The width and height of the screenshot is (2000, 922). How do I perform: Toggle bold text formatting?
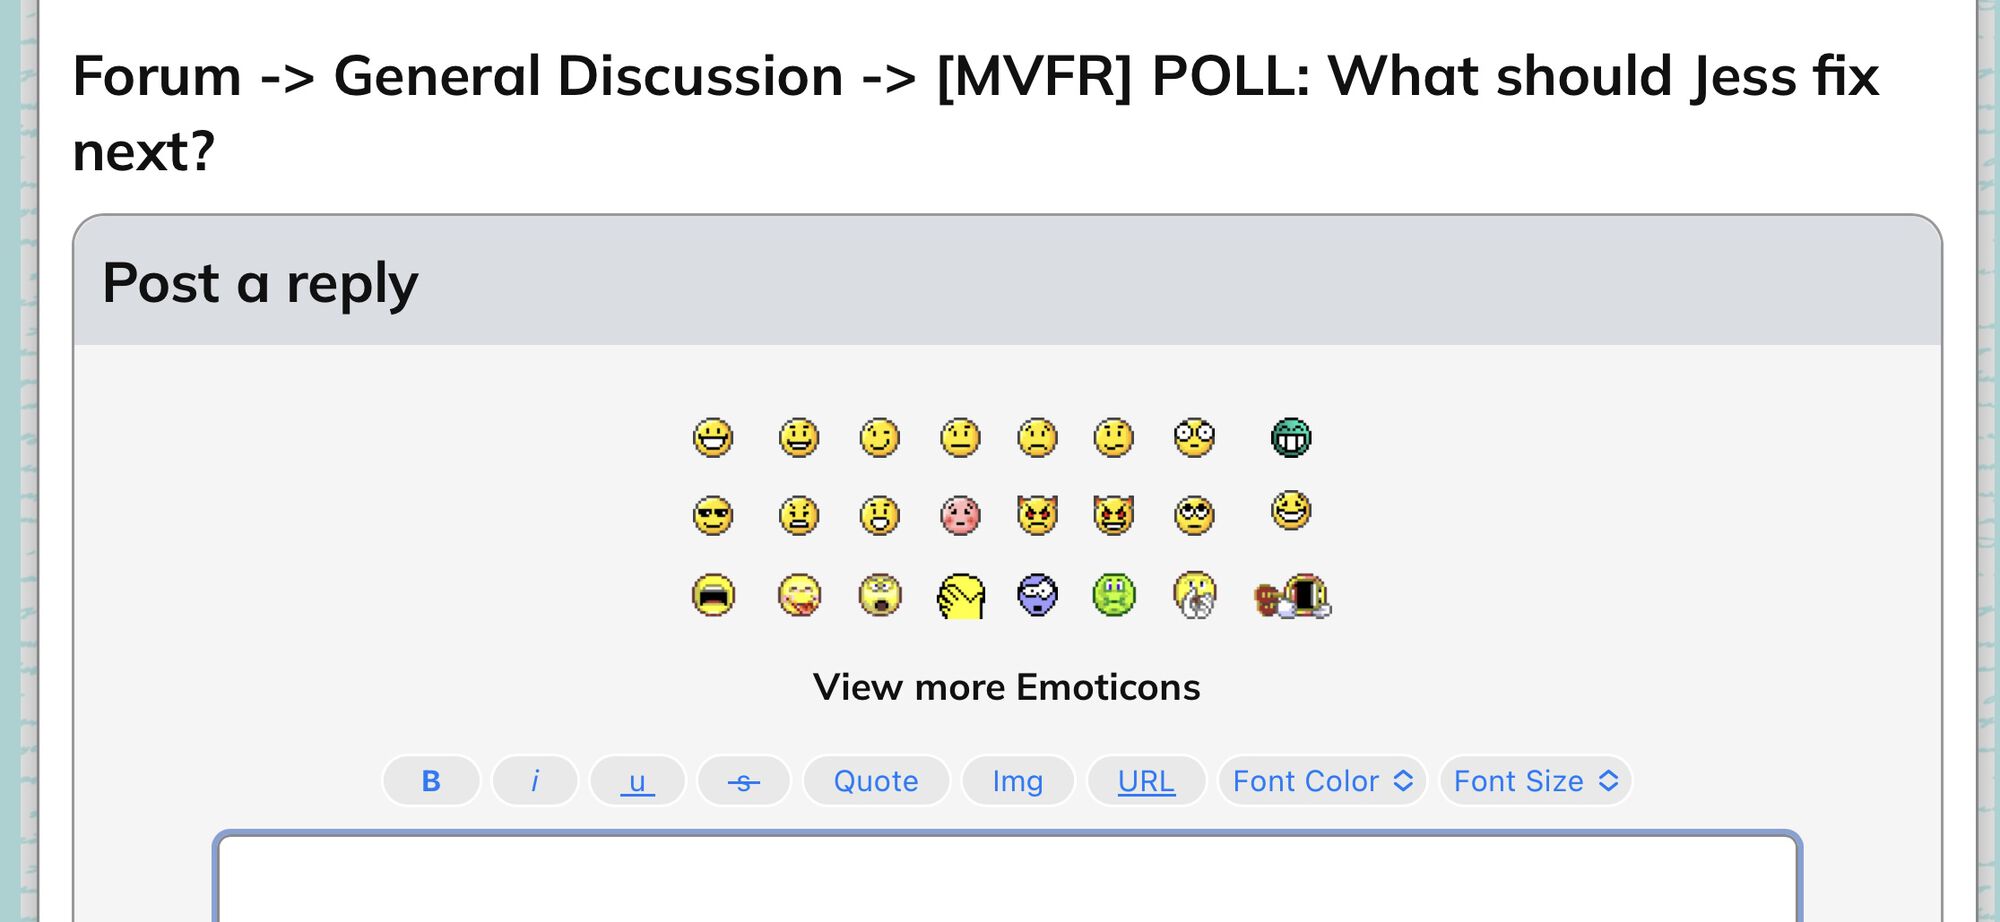coord(431,781)
